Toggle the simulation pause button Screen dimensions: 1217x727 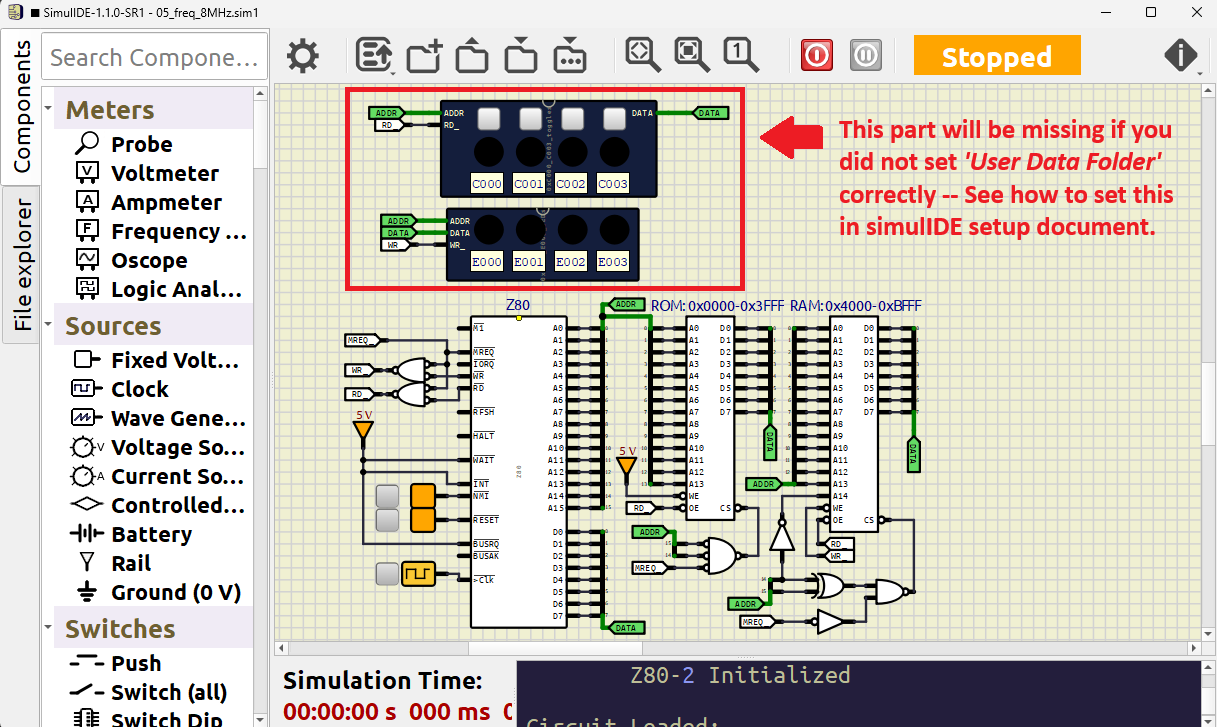866,55
